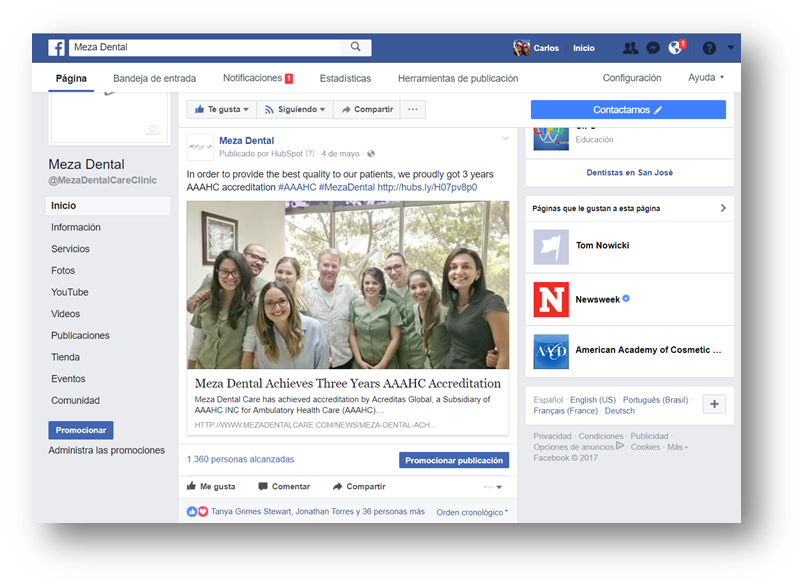
Task: Click the team photo in the post
Action: pyautogui.click(x=348, y=285)
